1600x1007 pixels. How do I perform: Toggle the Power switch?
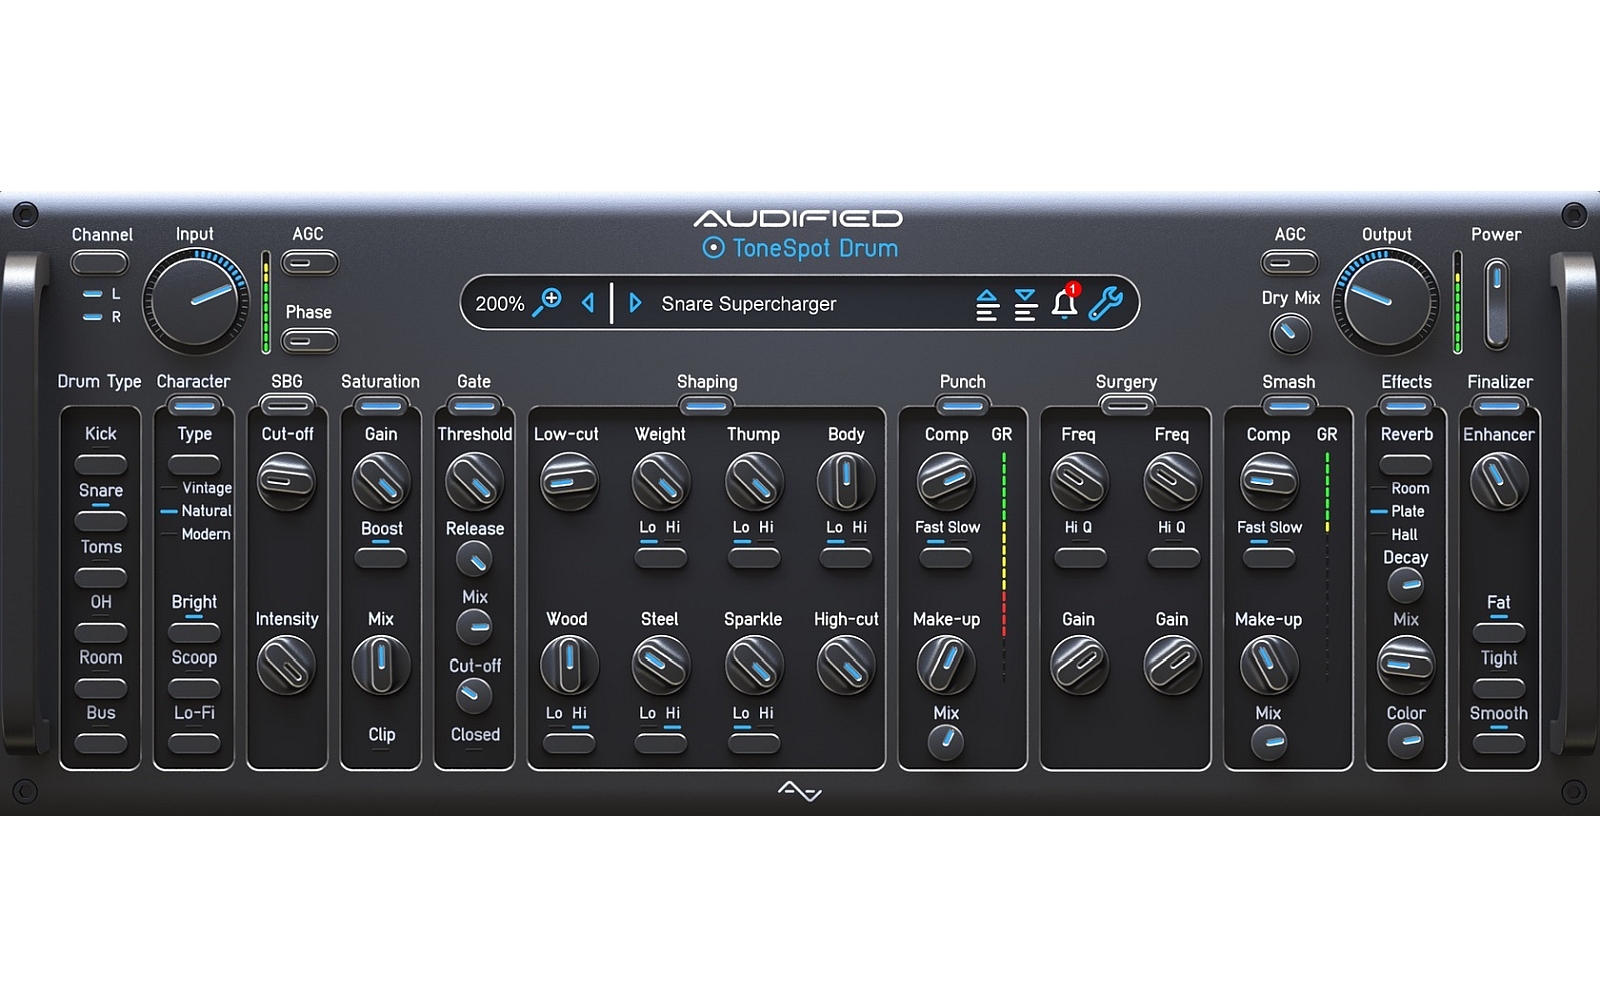point(1496,303)
